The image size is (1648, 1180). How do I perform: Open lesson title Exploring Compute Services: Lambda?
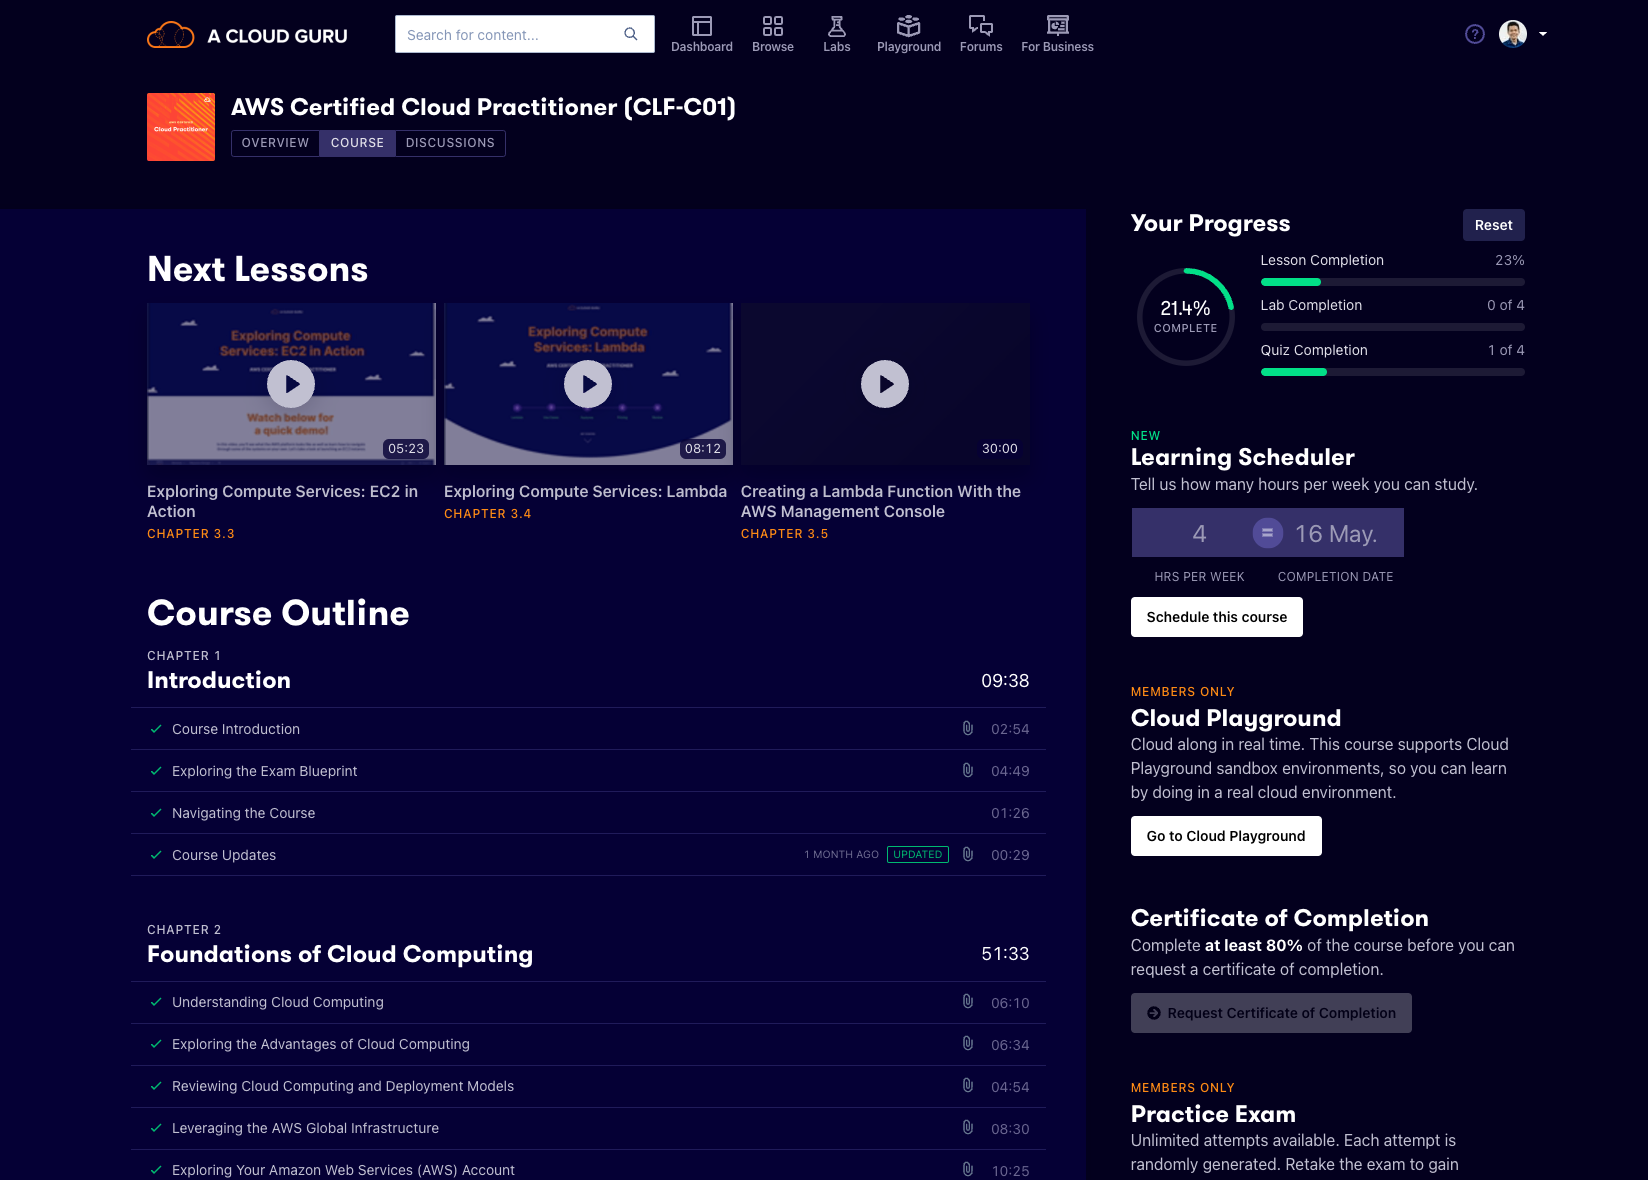pyautogui.click(x=585, y=491)
